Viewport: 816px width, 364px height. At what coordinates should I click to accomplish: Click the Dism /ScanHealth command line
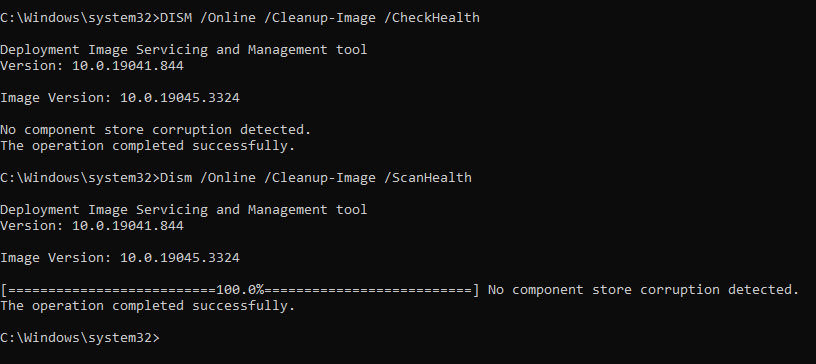pyautogui.click(x=236, y=178)
